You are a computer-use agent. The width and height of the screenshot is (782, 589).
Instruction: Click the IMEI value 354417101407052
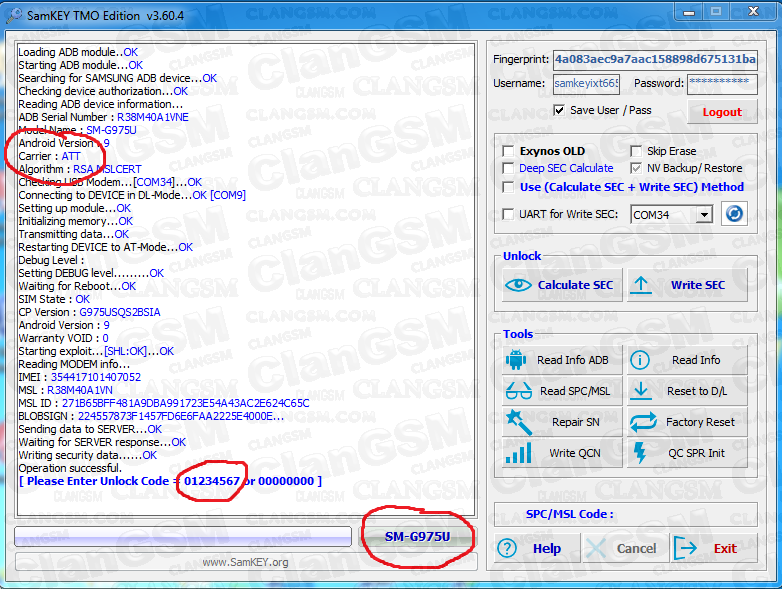coord(96,377)
